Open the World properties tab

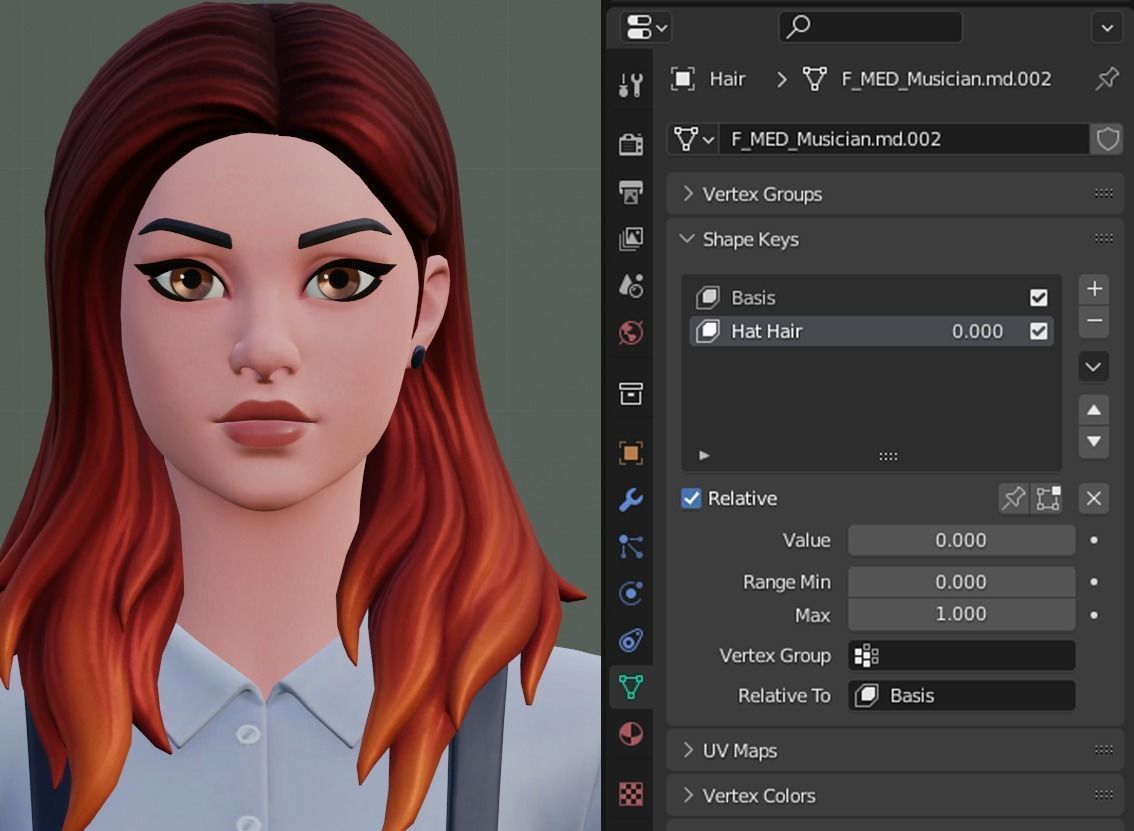[x=631, y=333]
